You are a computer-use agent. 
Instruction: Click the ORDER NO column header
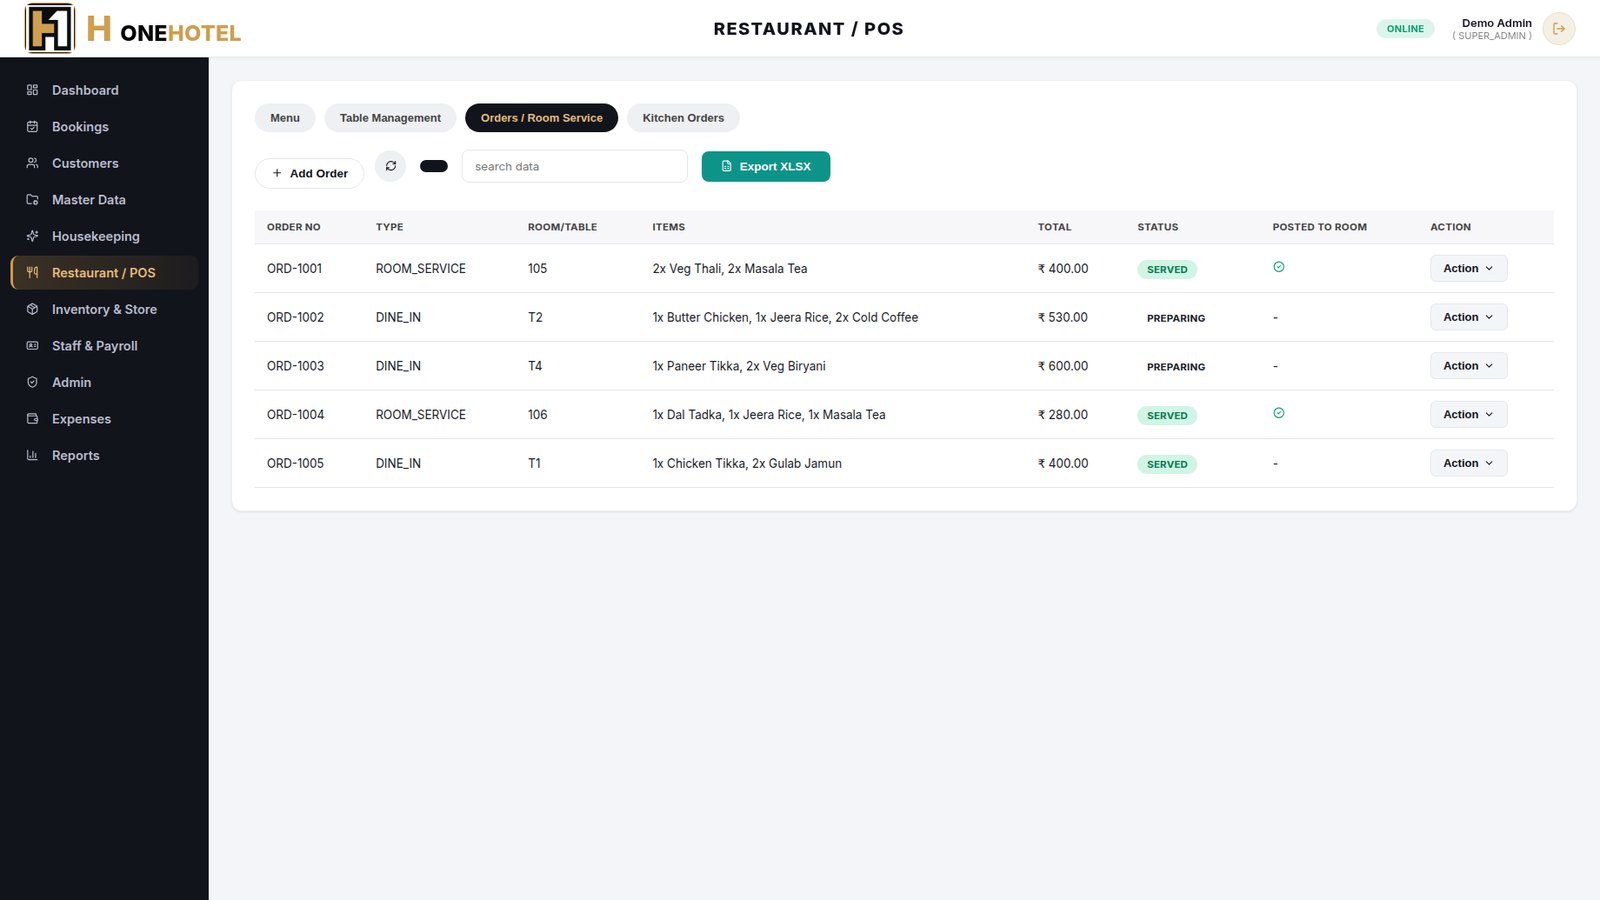294,227
